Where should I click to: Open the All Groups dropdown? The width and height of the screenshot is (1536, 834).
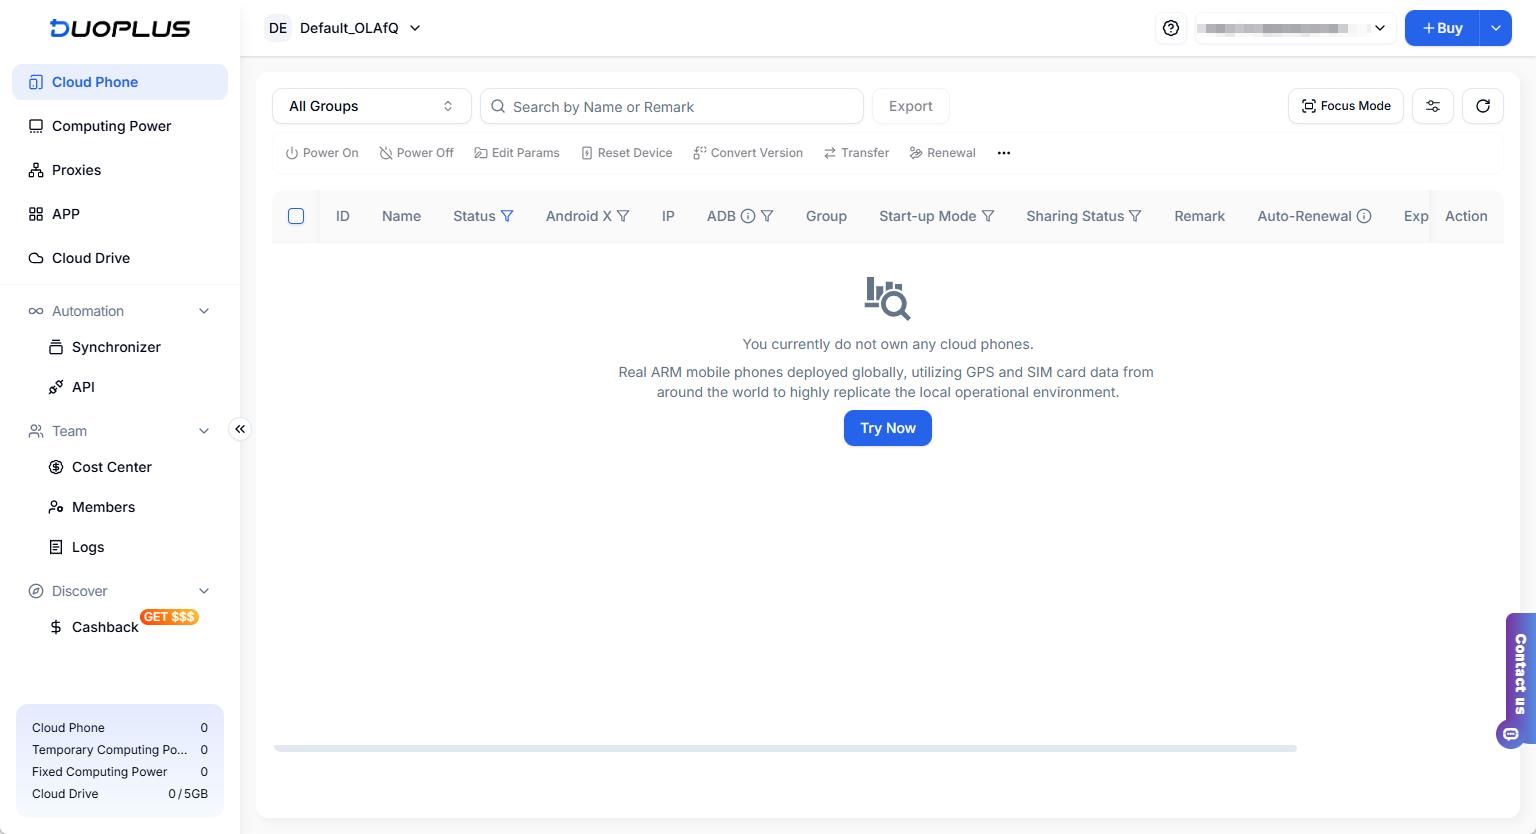pos(371,105)
